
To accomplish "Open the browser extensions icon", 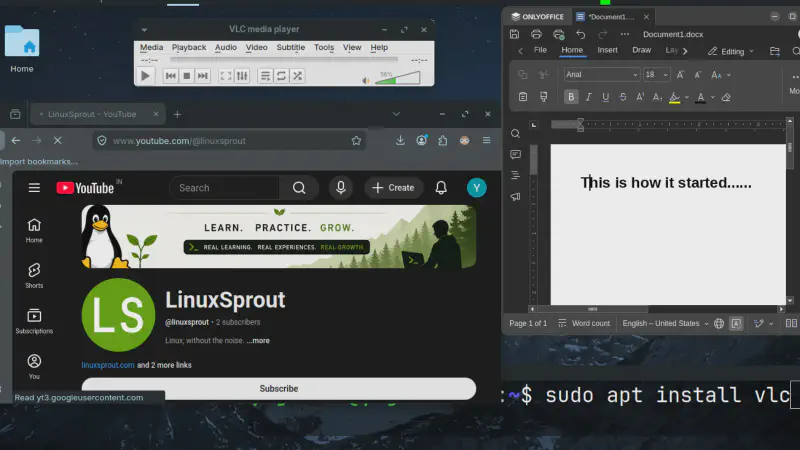I will point(442,140).
